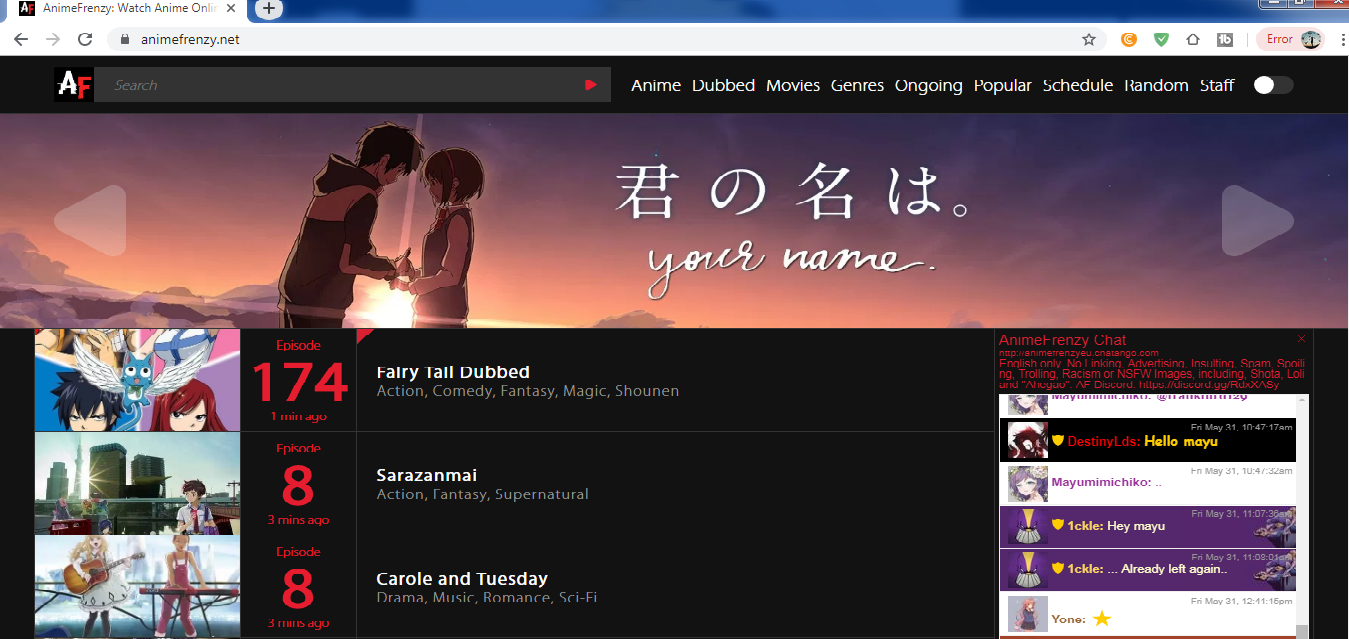
Task: Watch Carole and Tuesday episode 8
Action: coord(298,588)
